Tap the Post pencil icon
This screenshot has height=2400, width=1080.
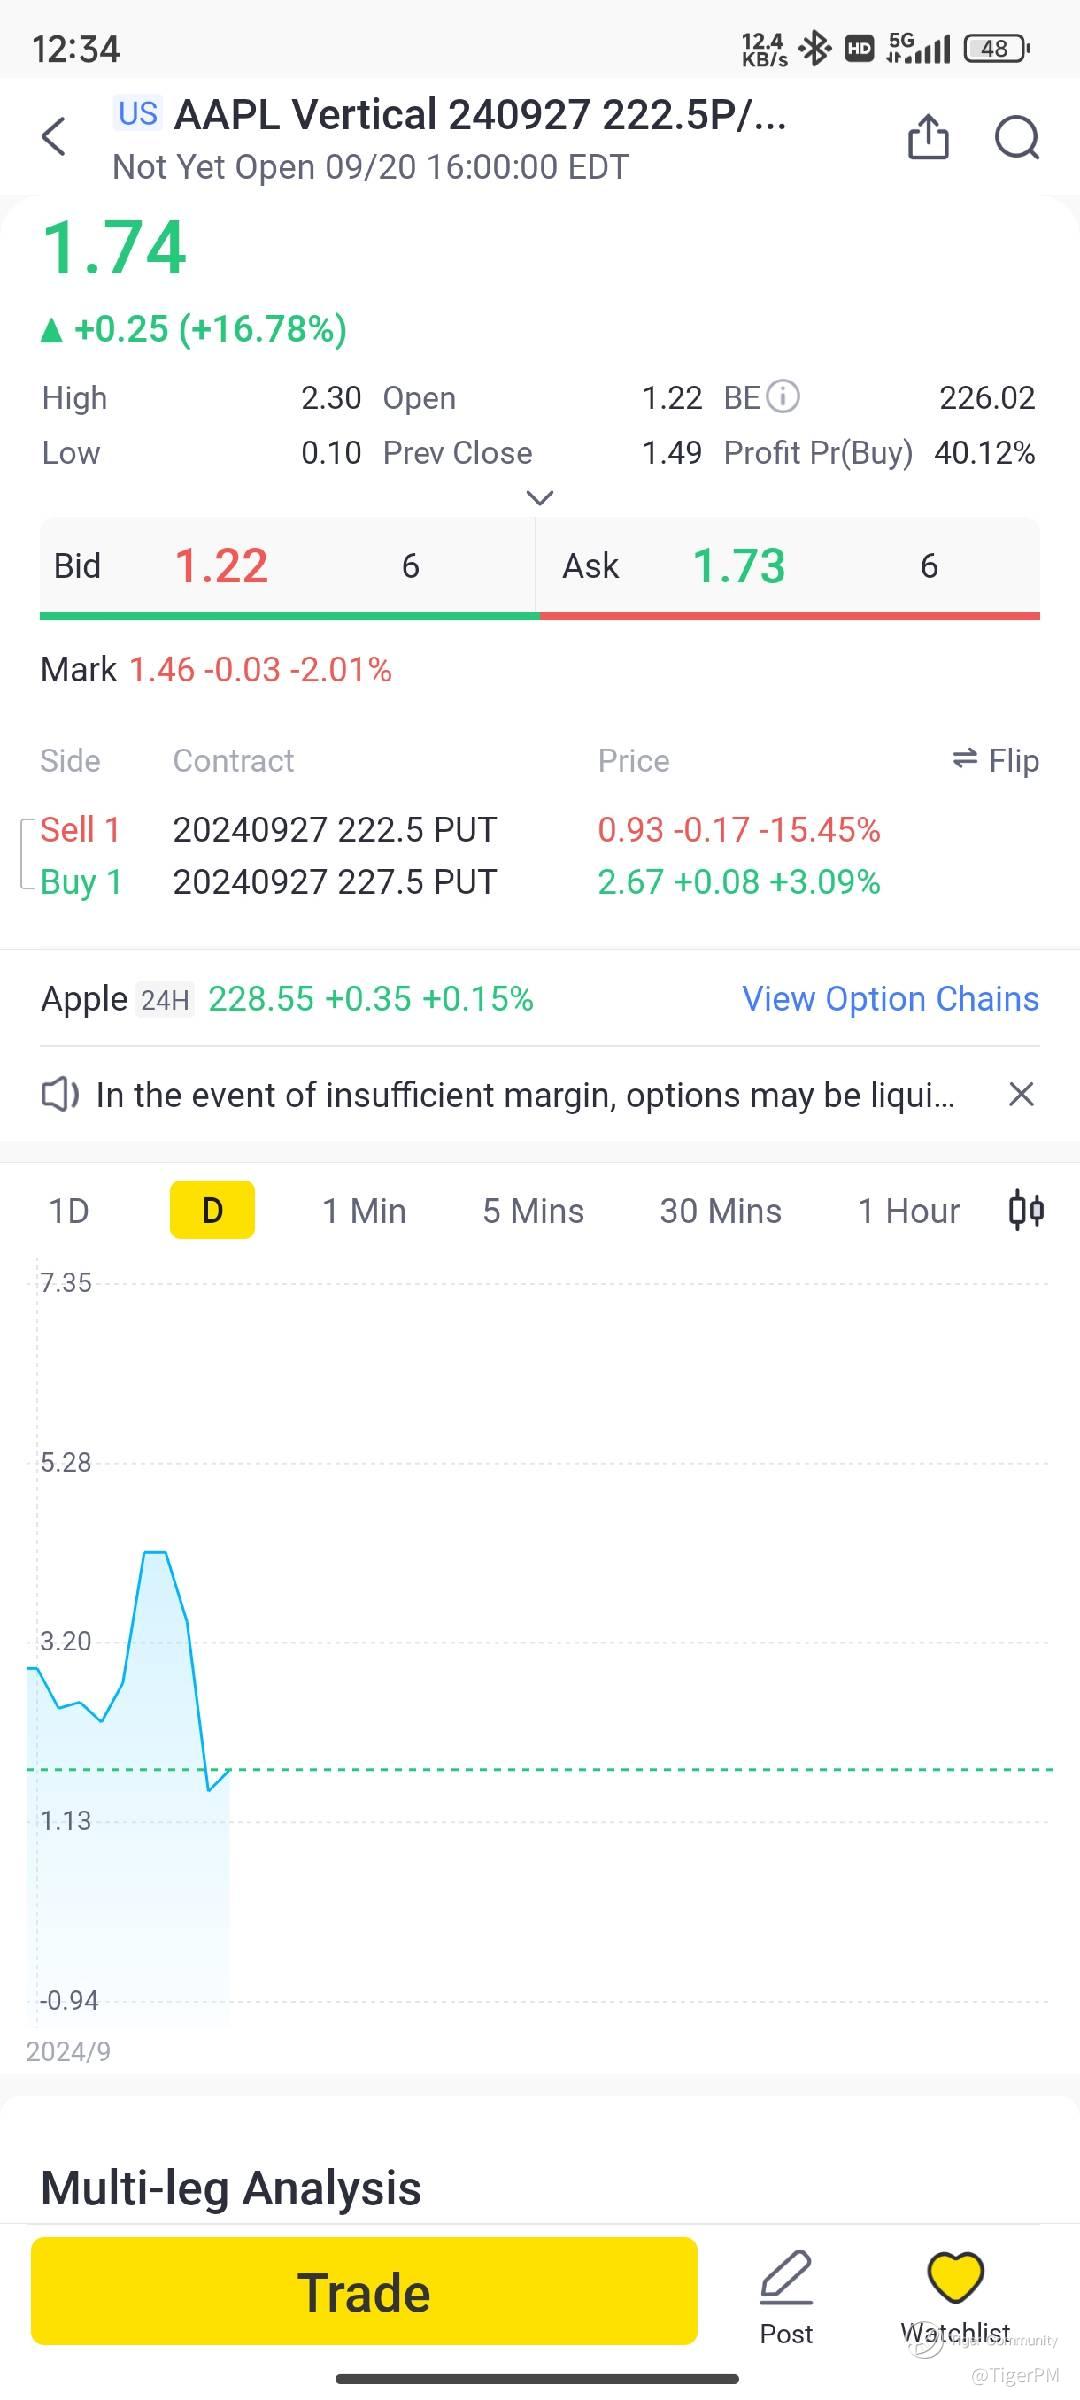tap(786, 2278)
